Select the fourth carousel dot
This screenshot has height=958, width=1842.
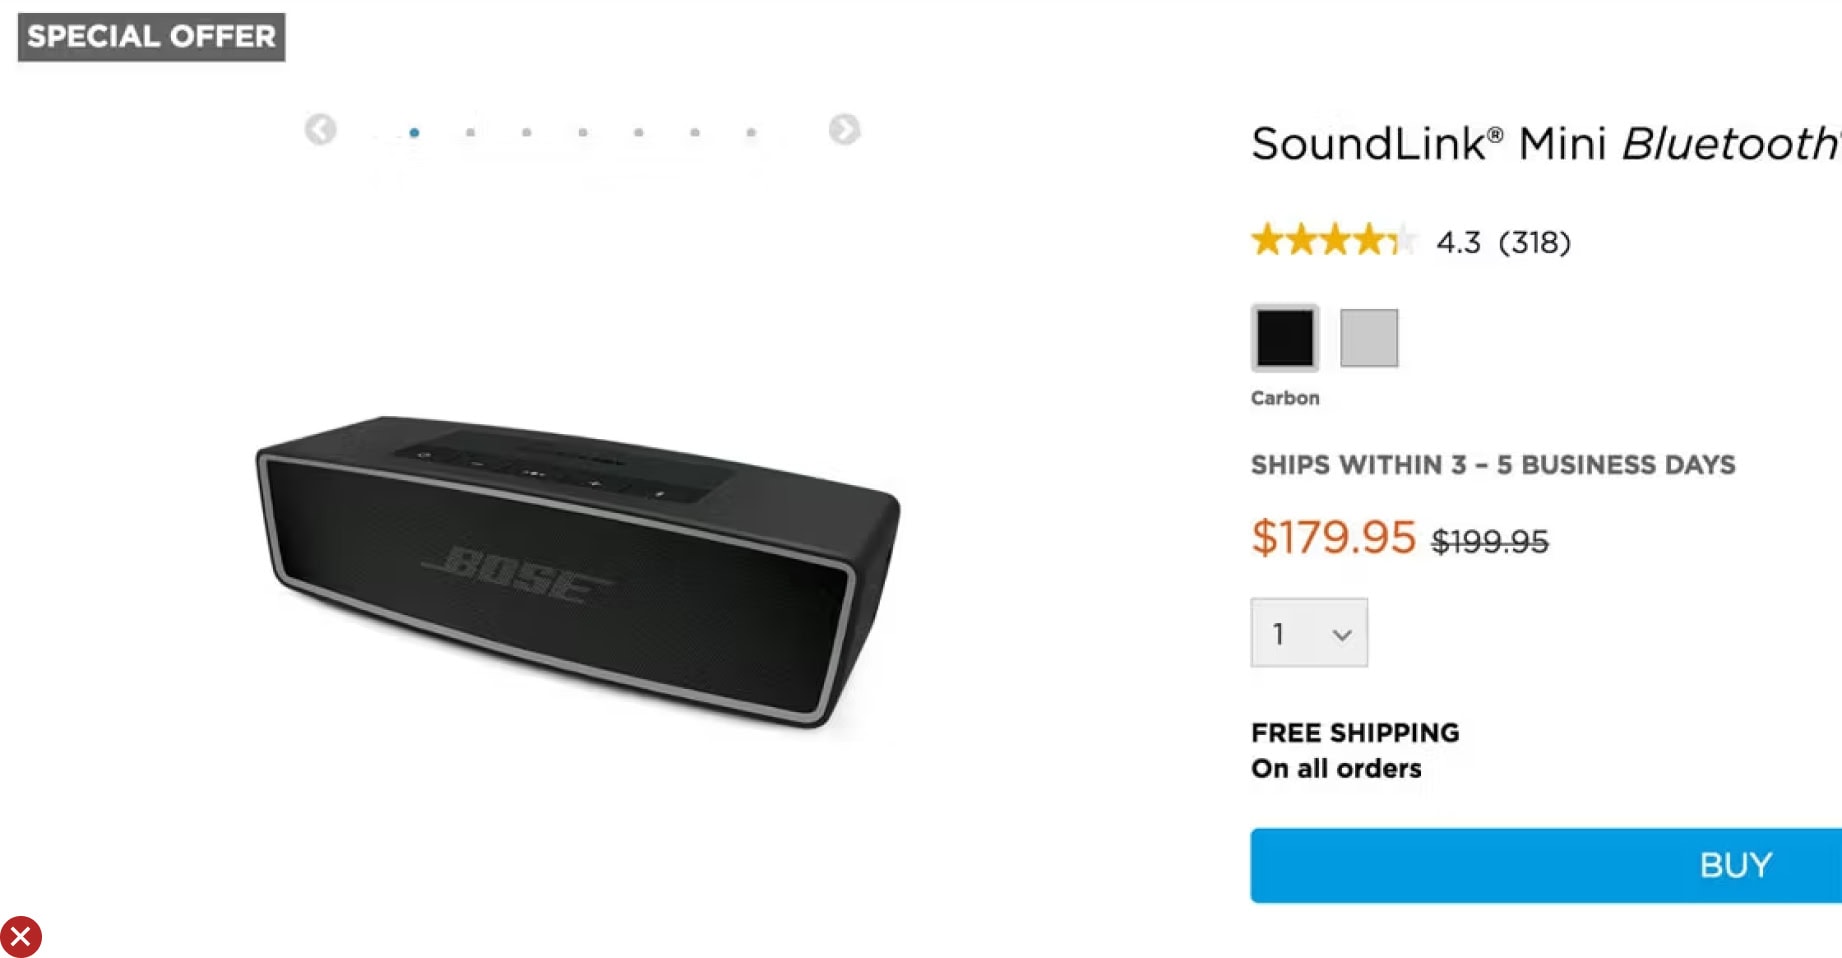point(583,132)
